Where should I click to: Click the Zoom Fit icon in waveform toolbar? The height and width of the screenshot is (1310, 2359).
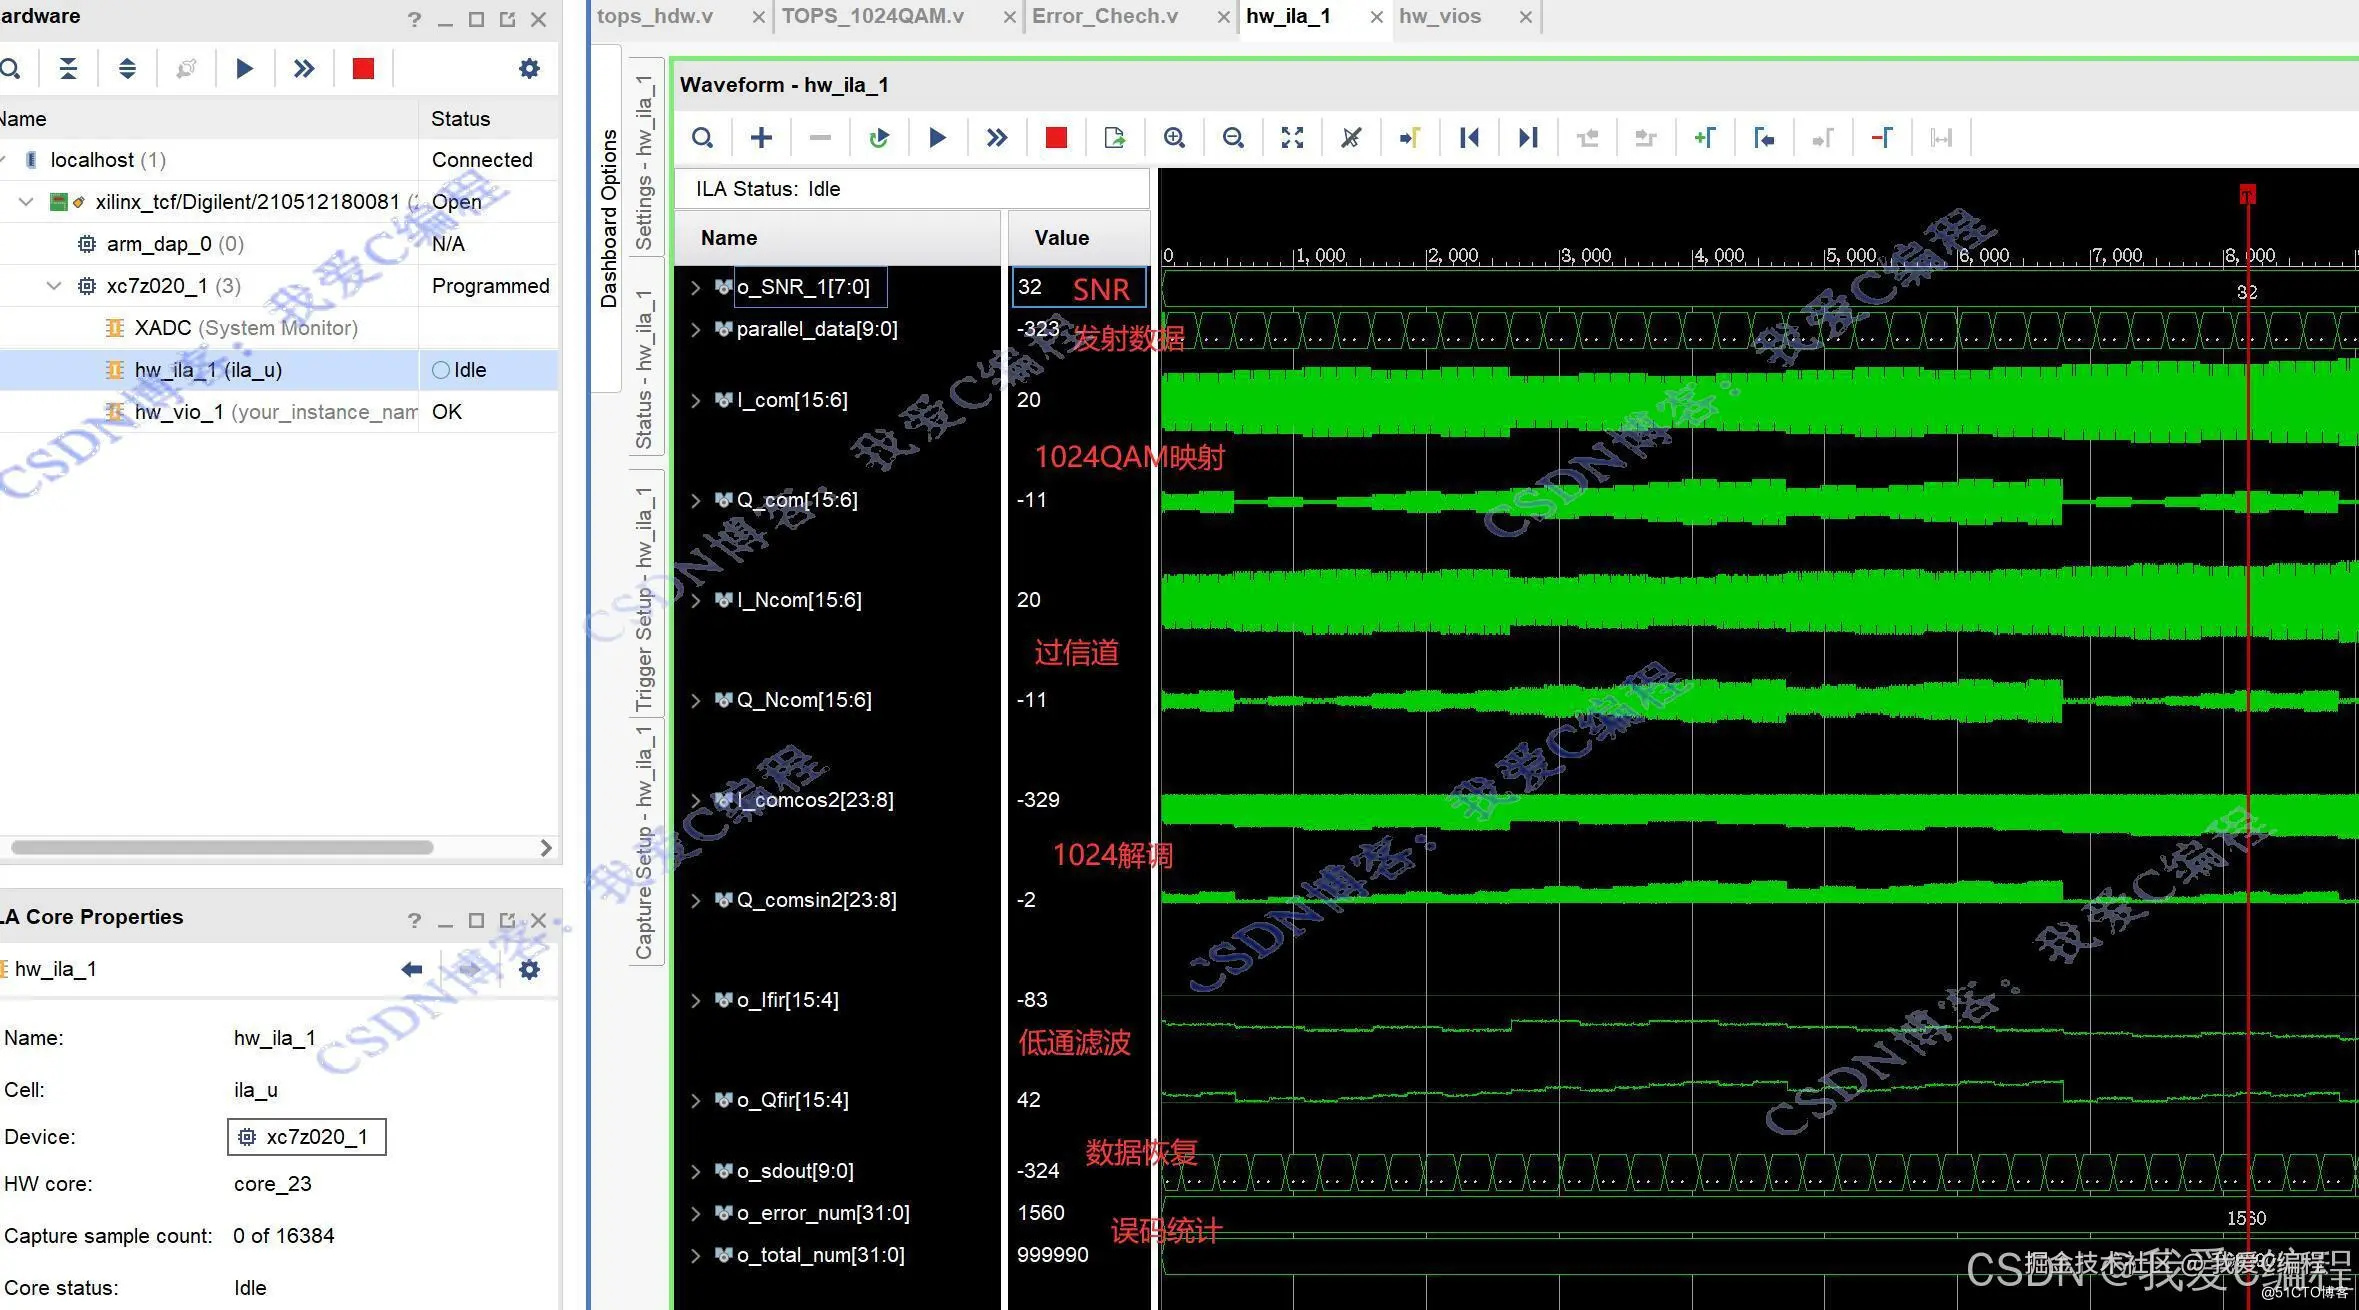pyautogui.click(x=1292, y=138)
